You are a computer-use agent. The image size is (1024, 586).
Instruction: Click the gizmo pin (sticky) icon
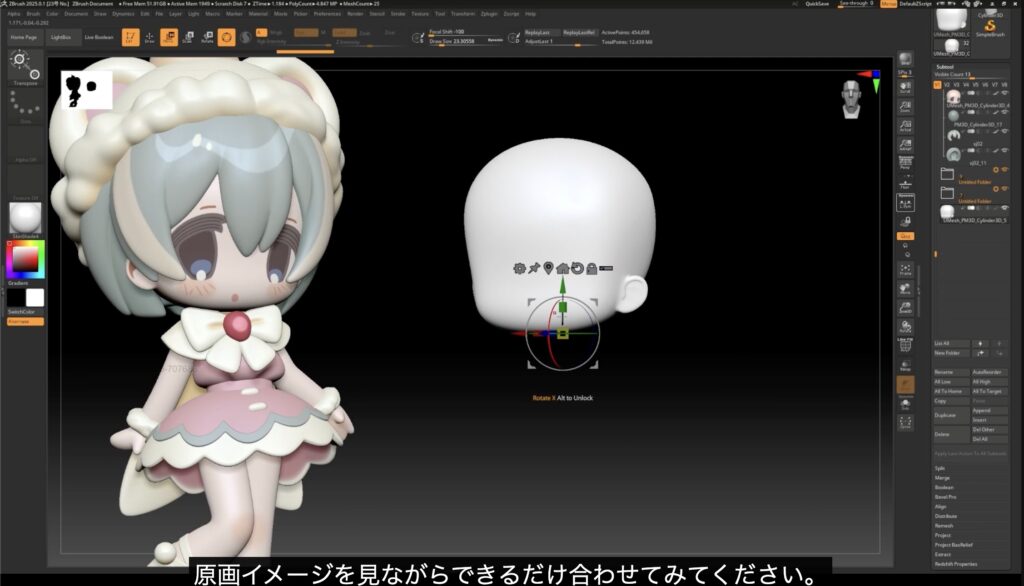[x=534, y=268]
